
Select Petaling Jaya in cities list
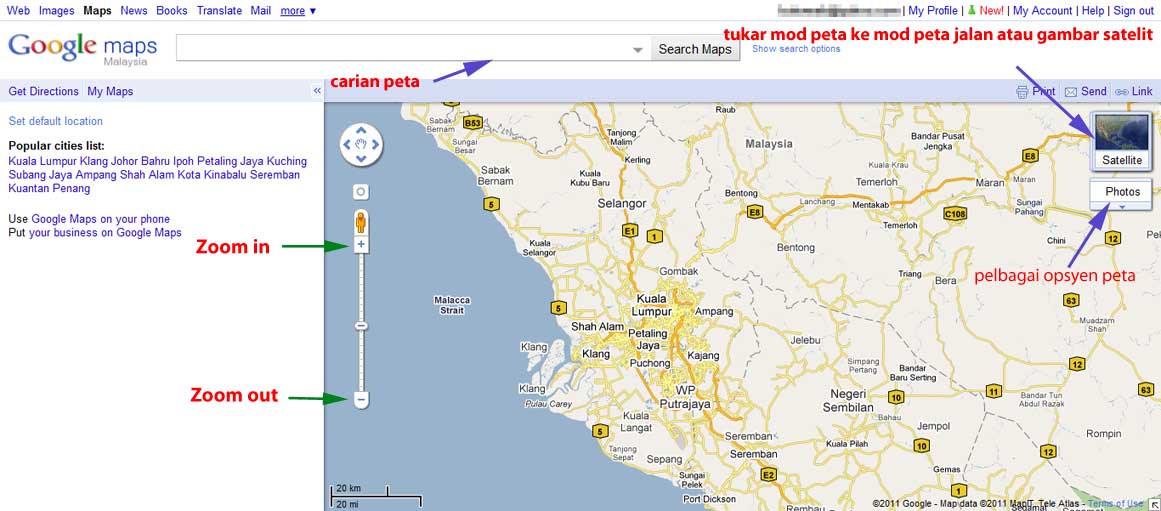230,161
